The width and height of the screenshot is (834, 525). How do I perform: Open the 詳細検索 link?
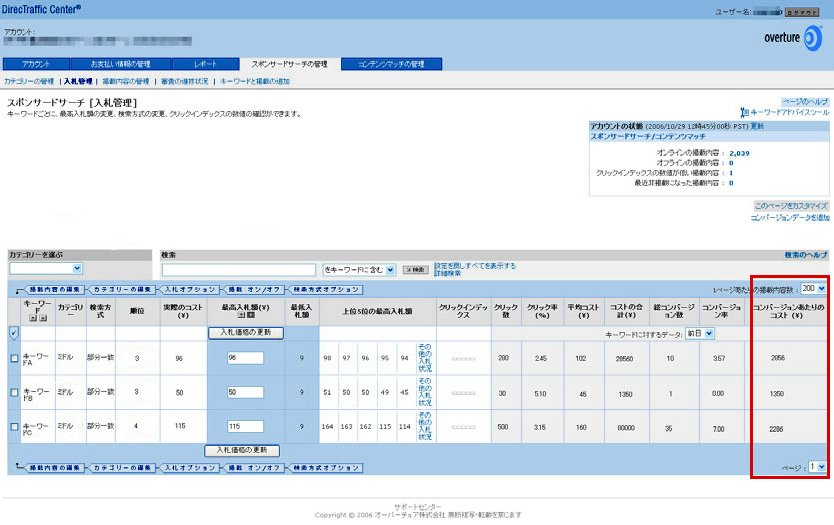[x=447, y=273]
